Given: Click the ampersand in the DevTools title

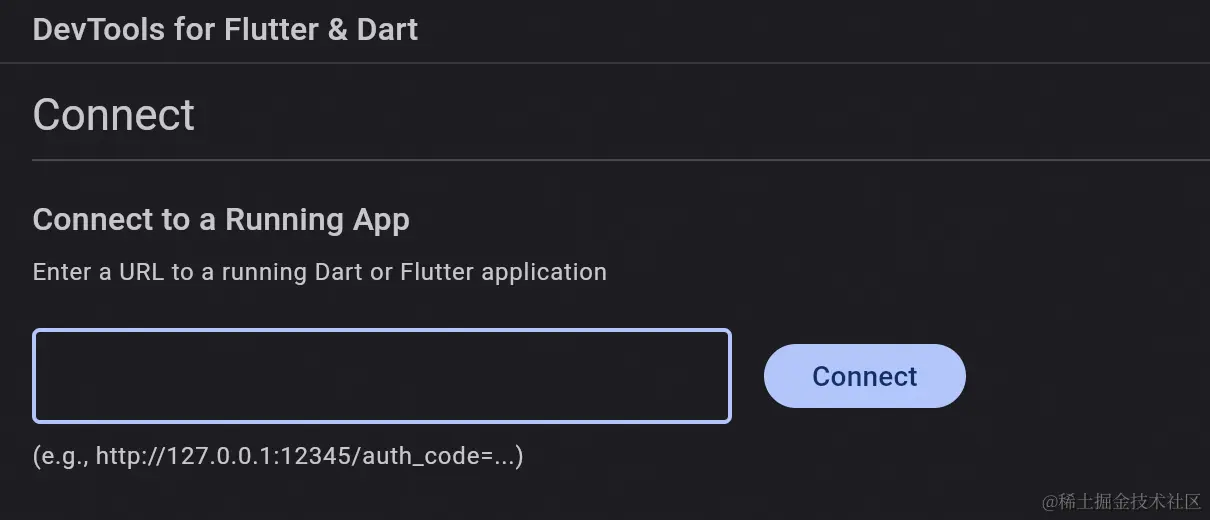Looking at the screenshot, I should pos(336,30).
